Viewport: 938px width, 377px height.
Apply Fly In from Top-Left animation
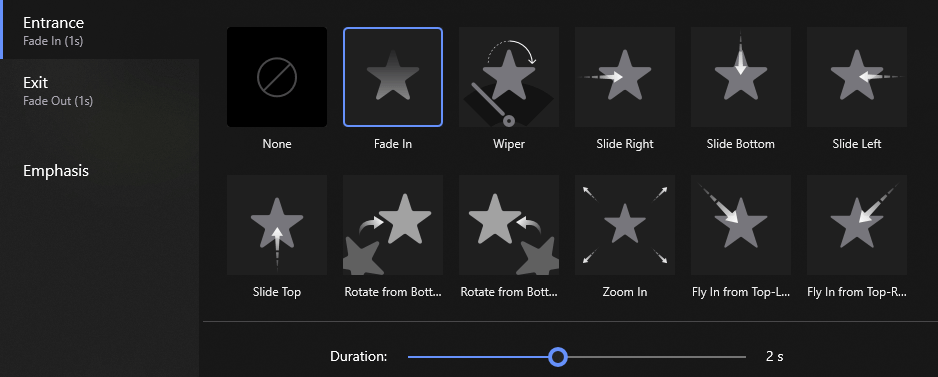741,225
